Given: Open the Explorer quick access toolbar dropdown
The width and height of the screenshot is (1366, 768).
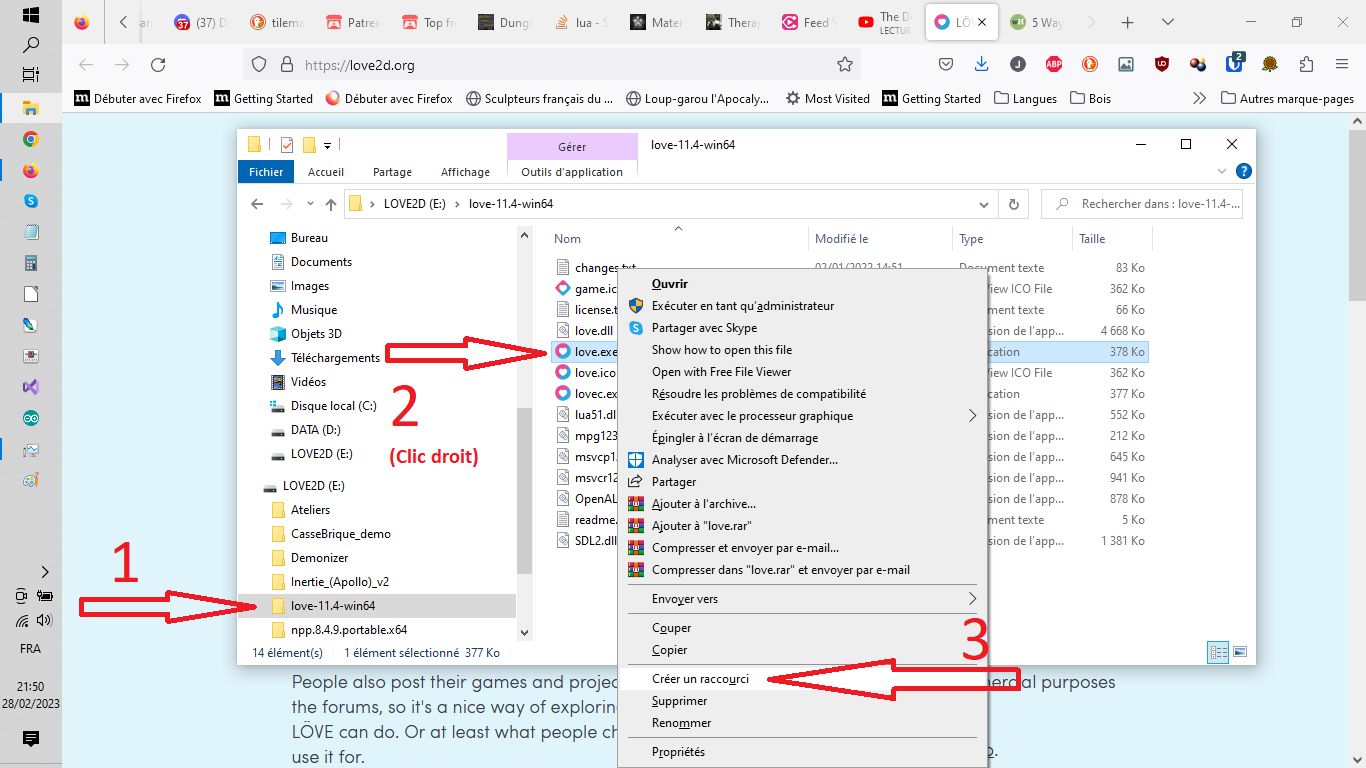Looking at the screenshot, I should pyautogui.click(x=327, y=145).
